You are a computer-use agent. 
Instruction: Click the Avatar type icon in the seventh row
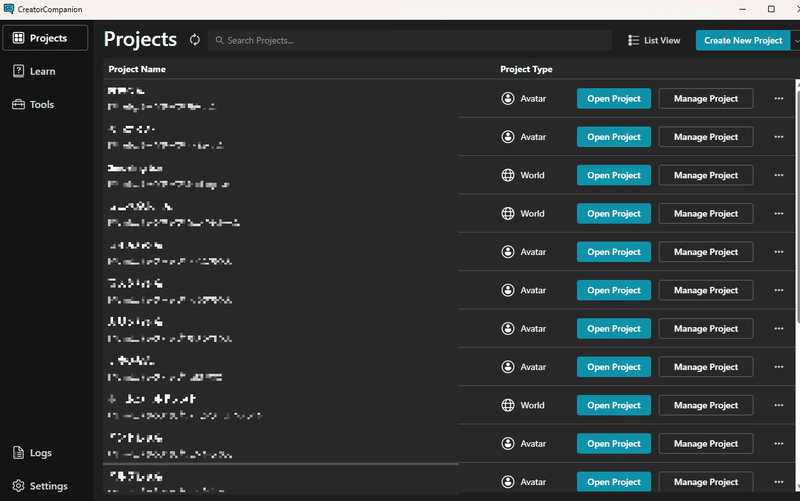(508, 329)
